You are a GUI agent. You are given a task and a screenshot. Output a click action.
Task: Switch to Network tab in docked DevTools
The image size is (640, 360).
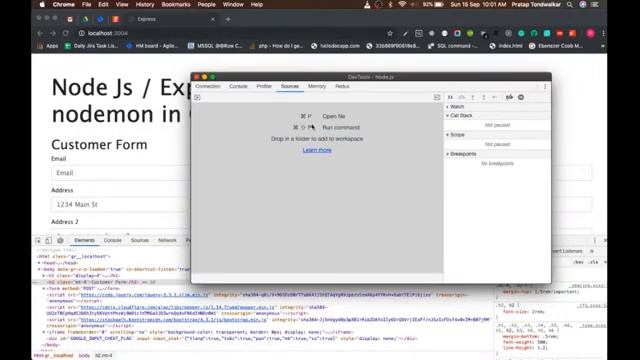click(167, 240)
